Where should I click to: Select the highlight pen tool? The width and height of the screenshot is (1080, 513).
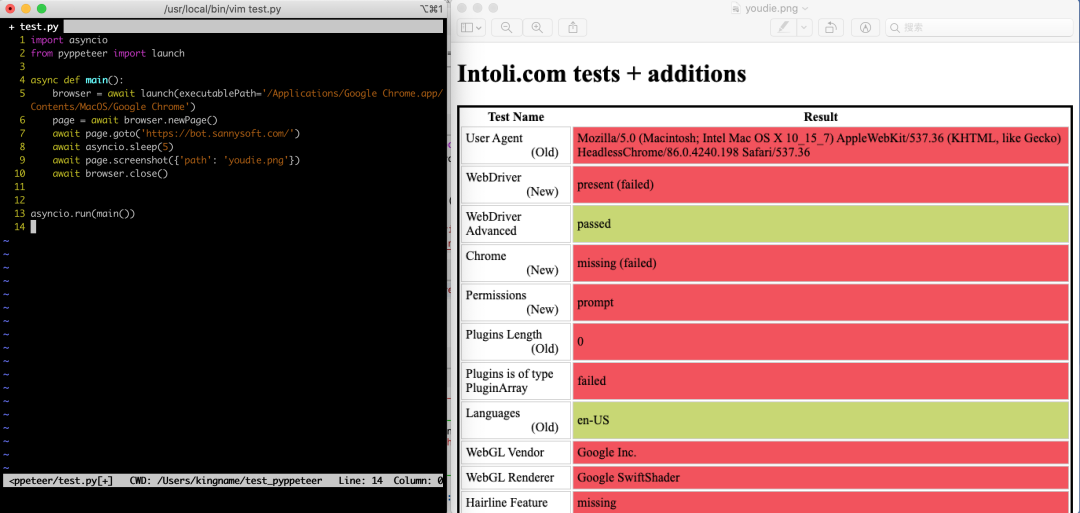tap(784, 28)
